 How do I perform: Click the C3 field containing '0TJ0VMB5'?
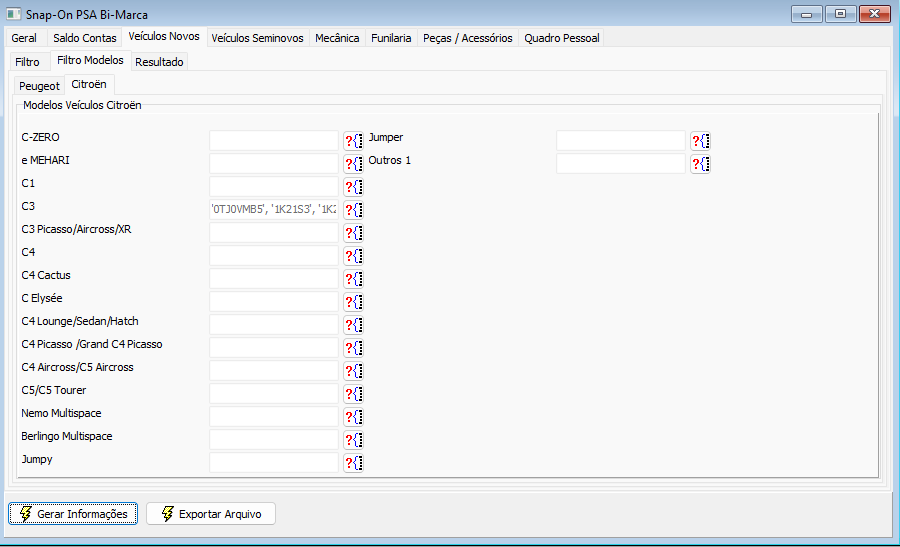tap(274, 210)
